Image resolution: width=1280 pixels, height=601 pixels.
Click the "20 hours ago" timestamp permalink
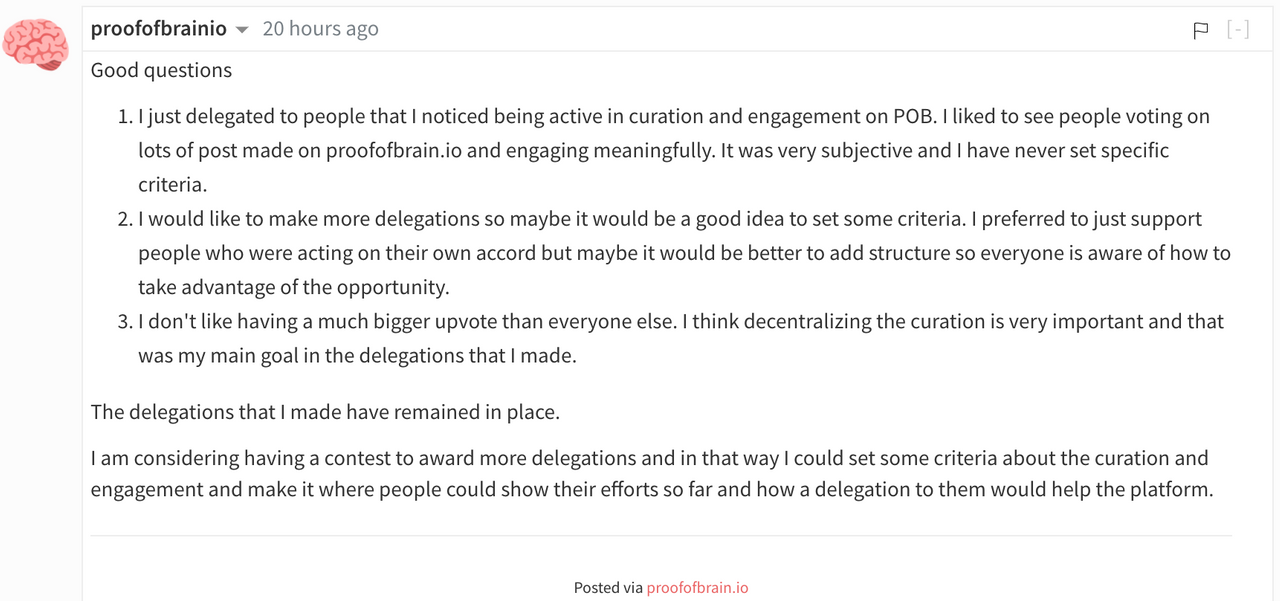320,29
